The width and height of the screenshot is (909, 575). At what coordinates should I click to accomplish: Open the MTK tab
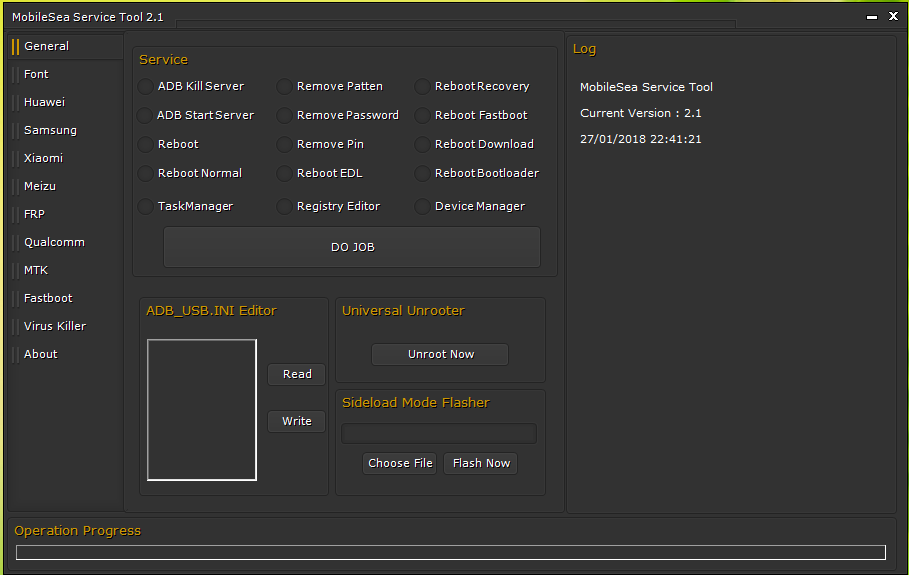click(x=66, y=270)
